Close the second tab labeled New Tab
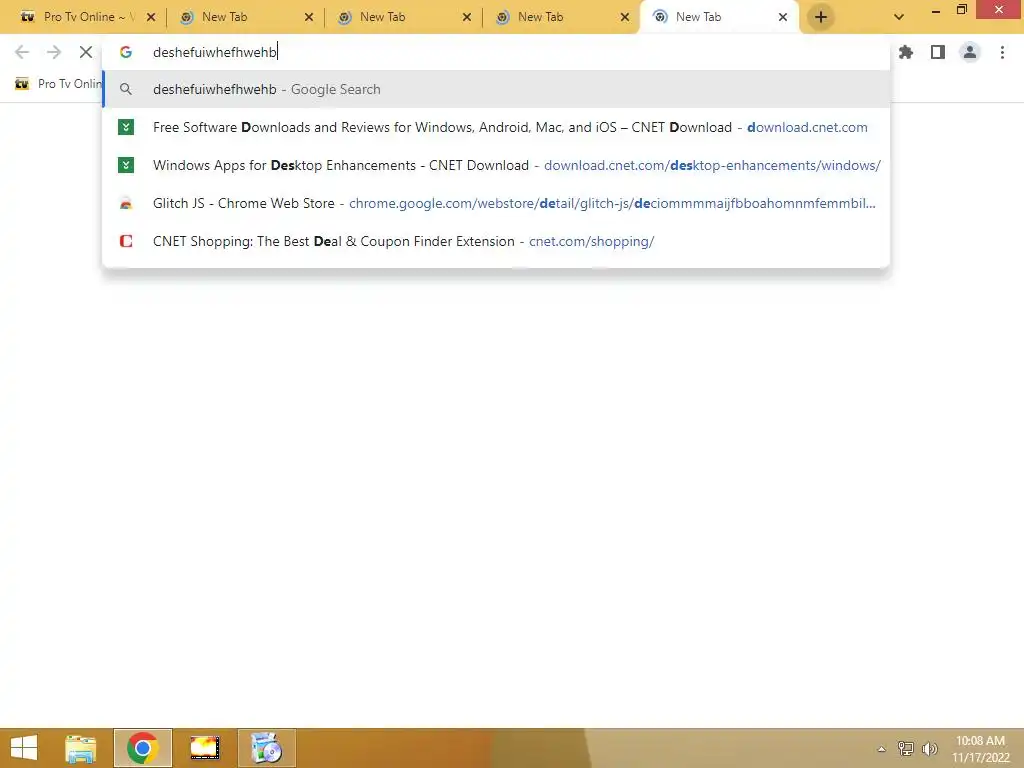This screenshot has width=1024, height=768. (x=309, y=17)
